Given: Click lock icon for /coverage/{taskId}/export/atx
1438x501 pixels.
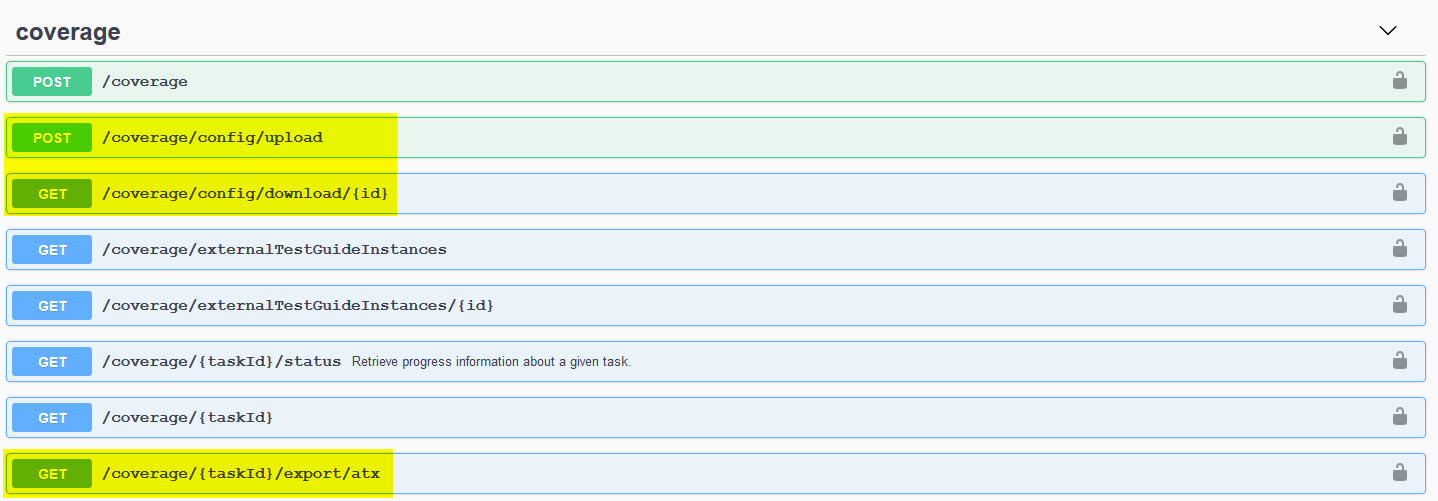Looking at the screenshot, I should point(1400,473).
